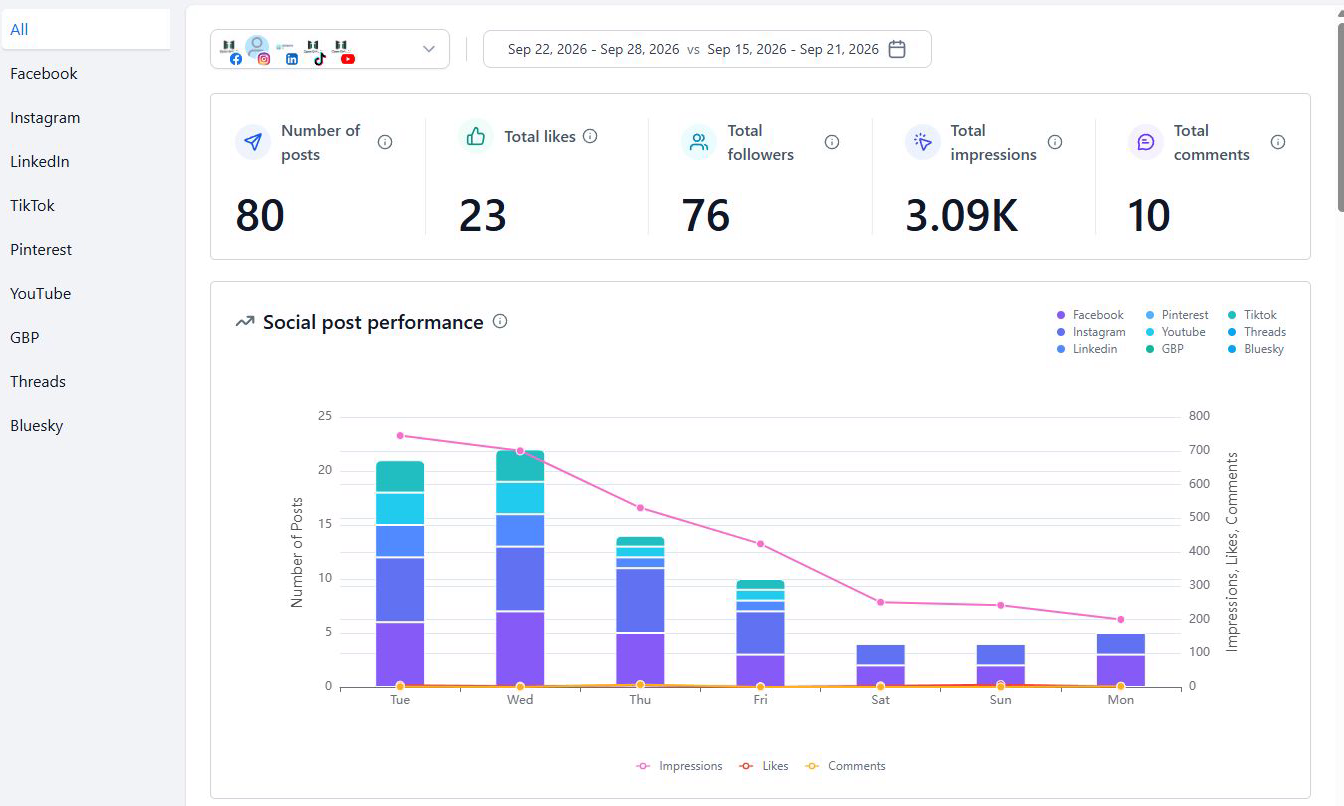Click the Monday stacked bar

[x=1120, y=660]
